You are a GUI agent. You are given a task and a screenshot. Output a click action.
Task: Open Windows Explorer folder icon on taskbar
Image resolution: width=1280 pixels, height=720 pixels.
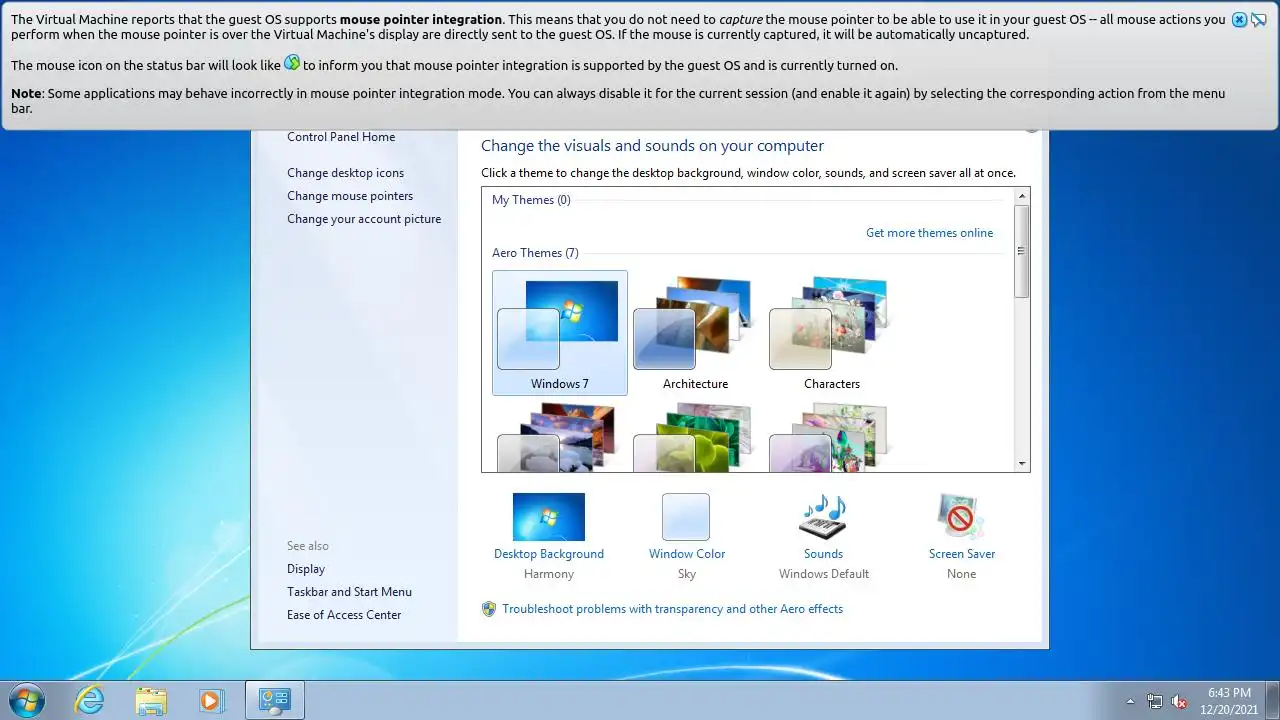[151, 700]
